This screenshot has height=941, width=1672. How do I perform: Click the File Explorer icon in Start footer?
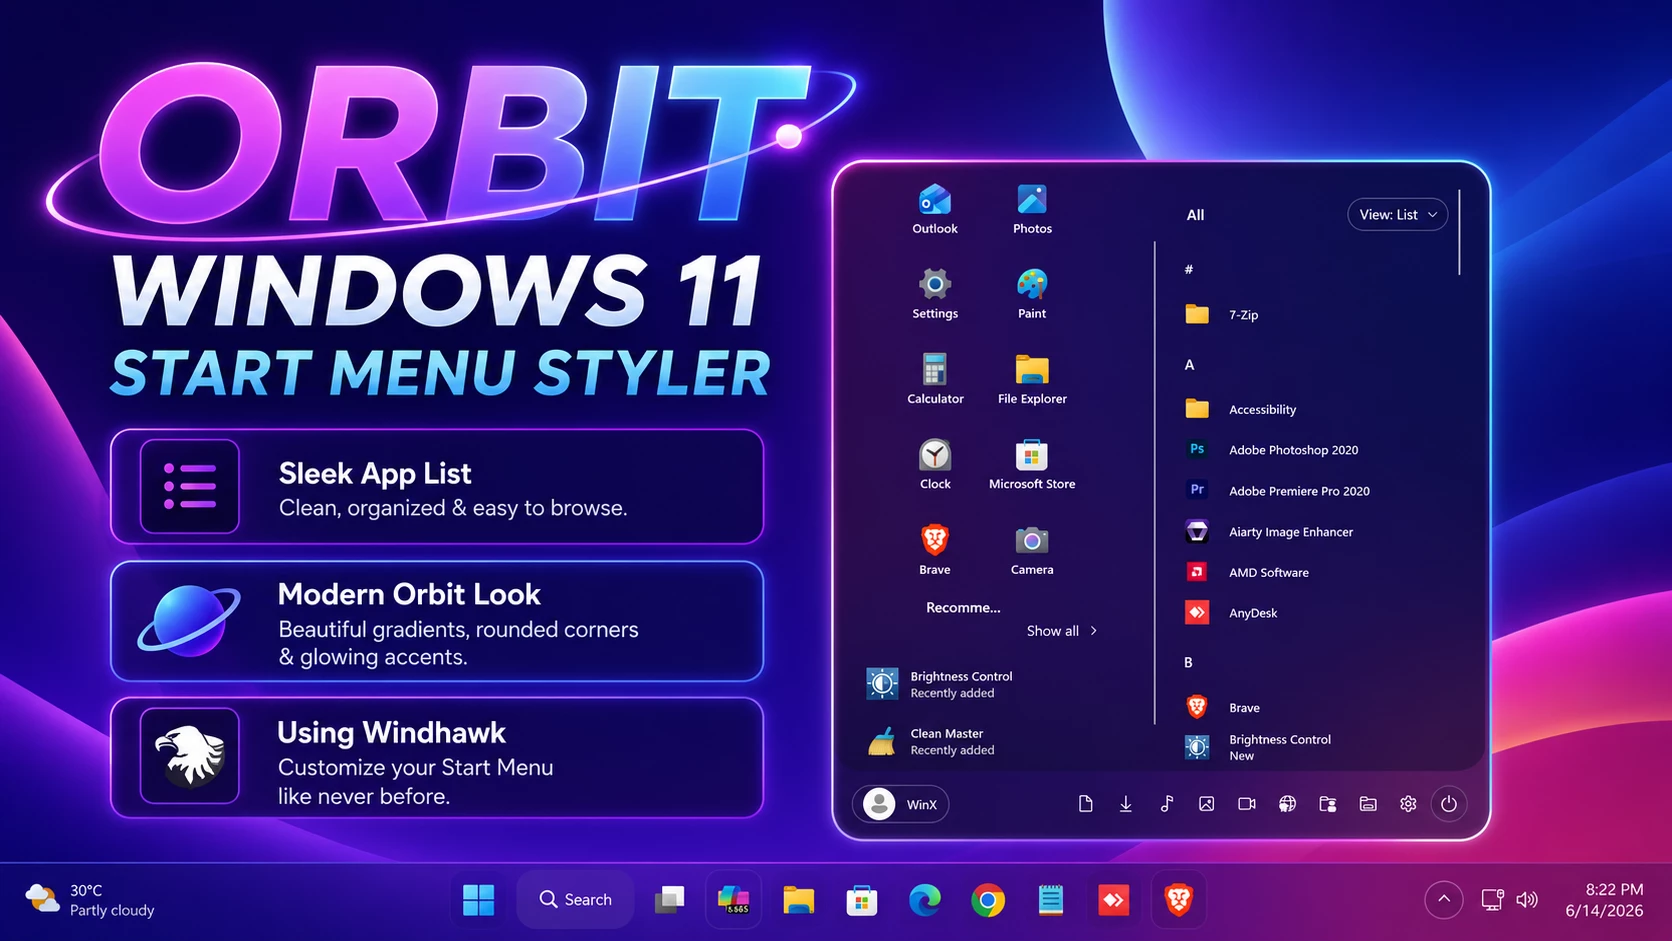(x=1368, y=804)
